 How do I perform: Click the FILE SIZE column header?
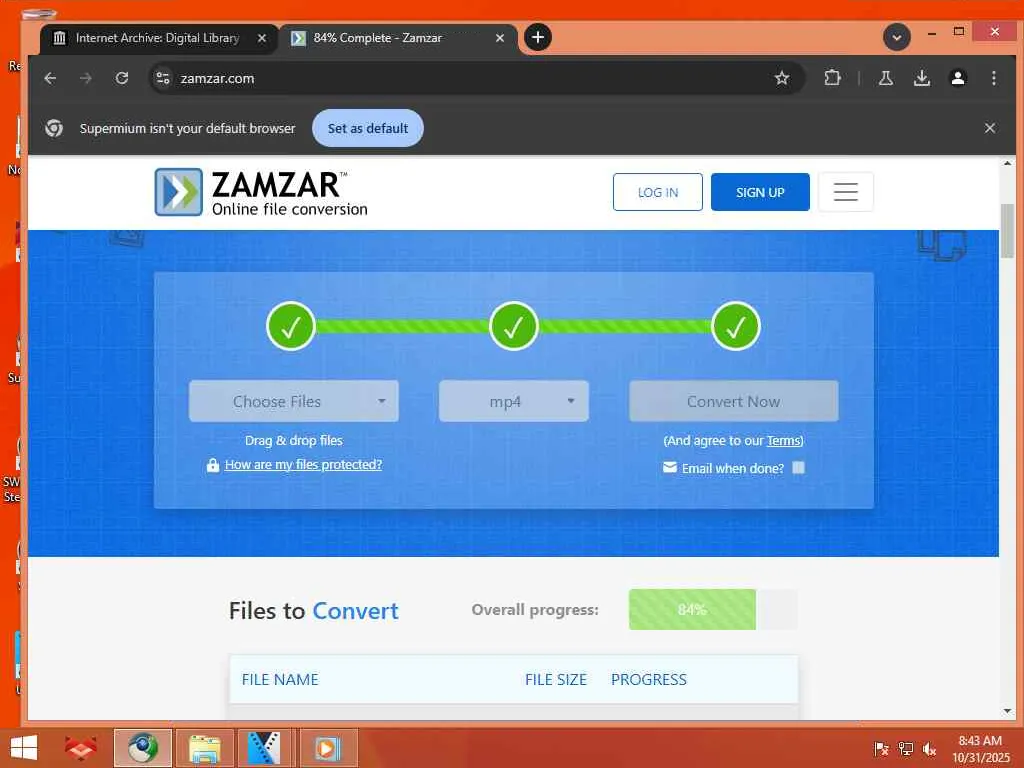tap(556, 679)
